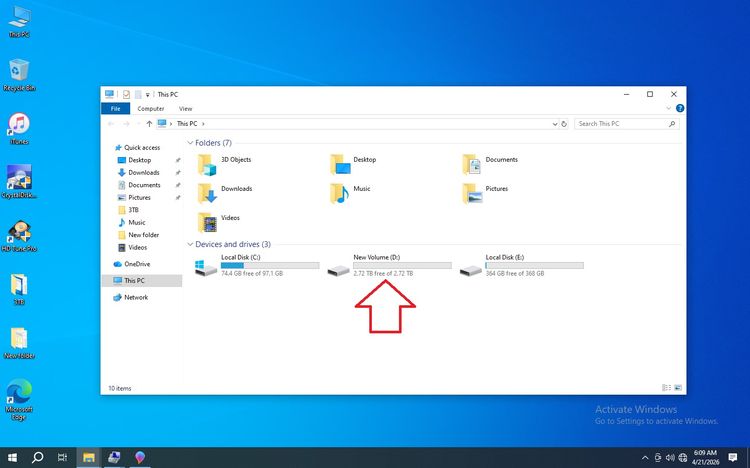750x468 pixels.
Task: Select the Local Disk (C:) drive
Action: pyautogui.click(x=257, y=265)
